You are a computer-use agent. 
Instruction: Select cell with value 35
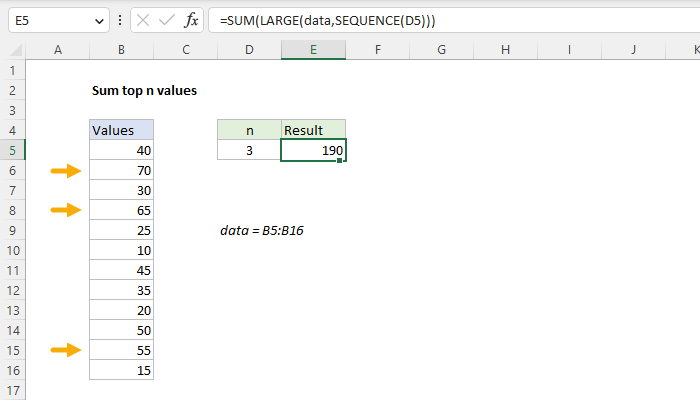pyautogui.click(x=121, y=291)
